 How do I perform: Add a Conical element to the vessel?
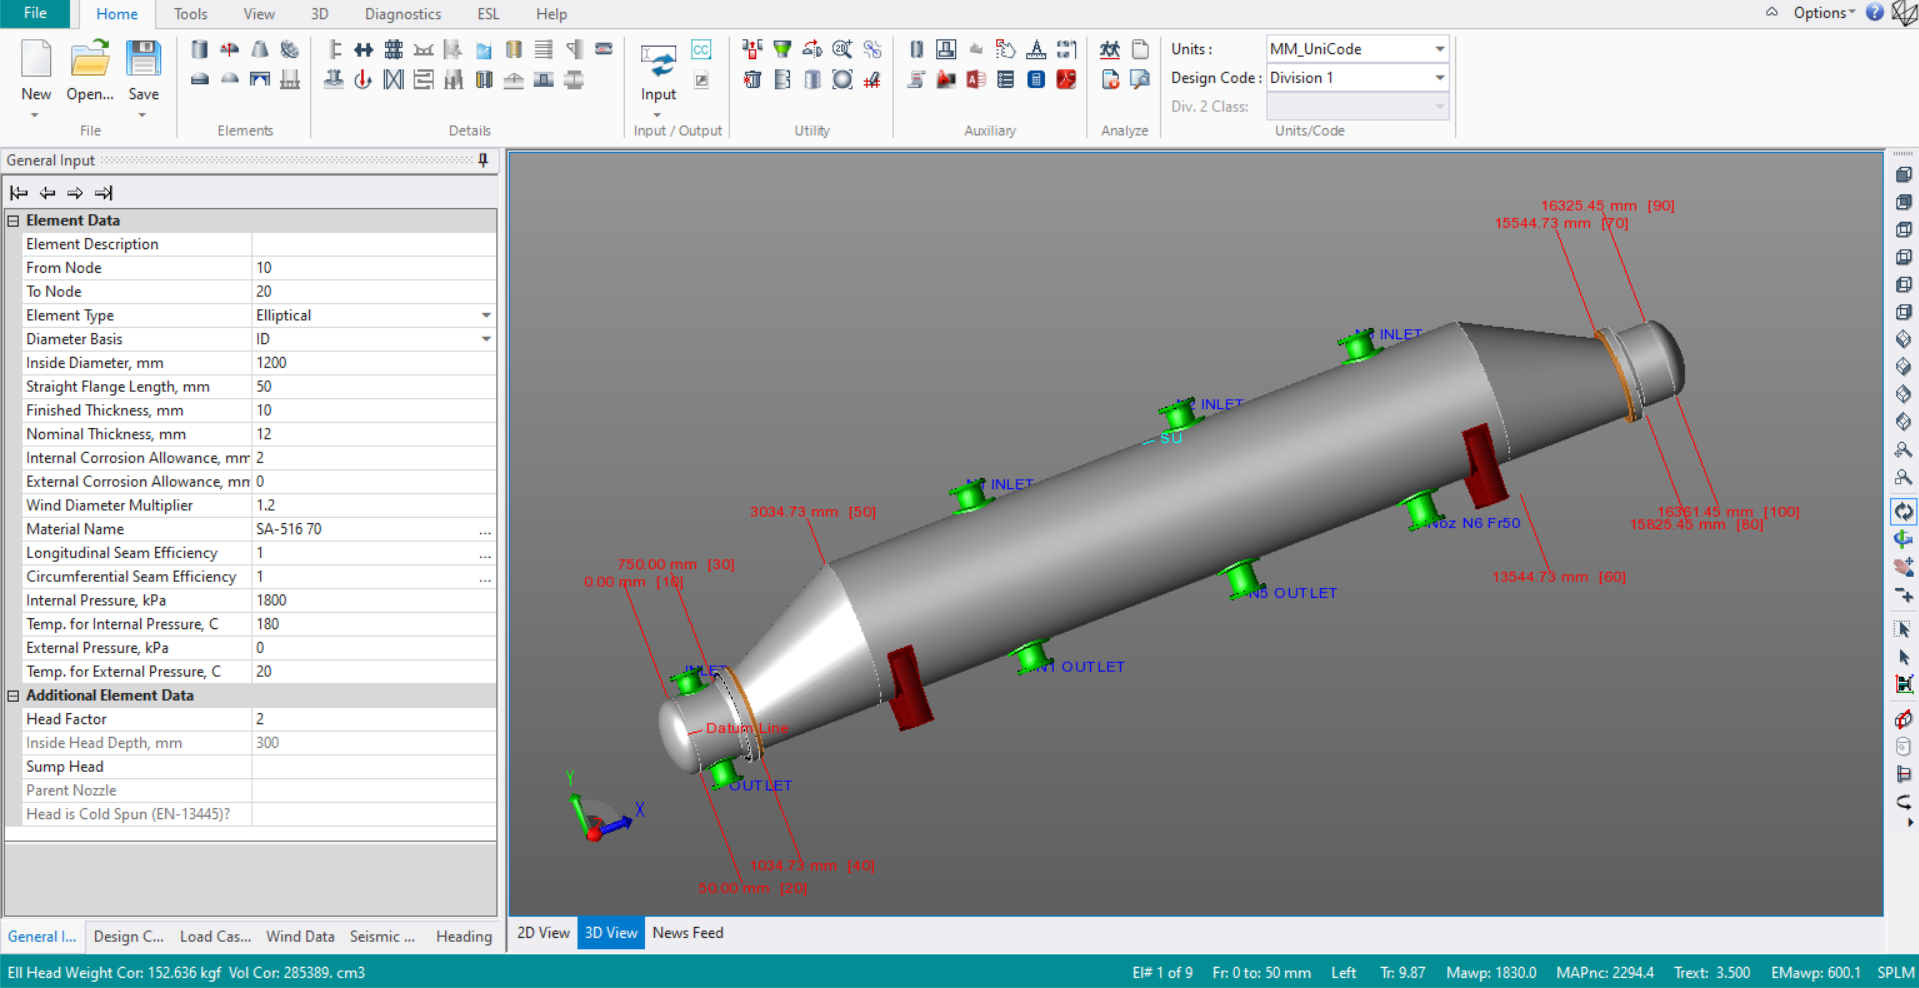coord(259,49)
